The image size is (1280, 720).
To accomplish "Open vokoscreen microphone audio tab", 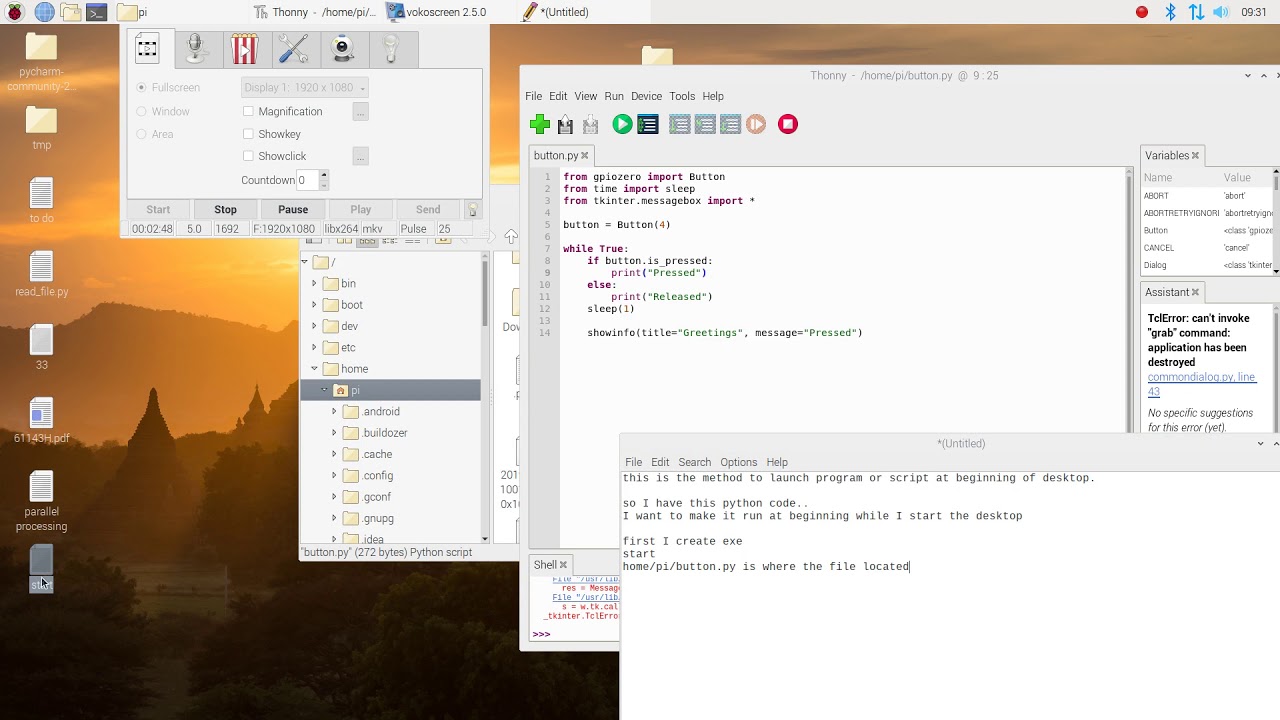I will (196, 49).
